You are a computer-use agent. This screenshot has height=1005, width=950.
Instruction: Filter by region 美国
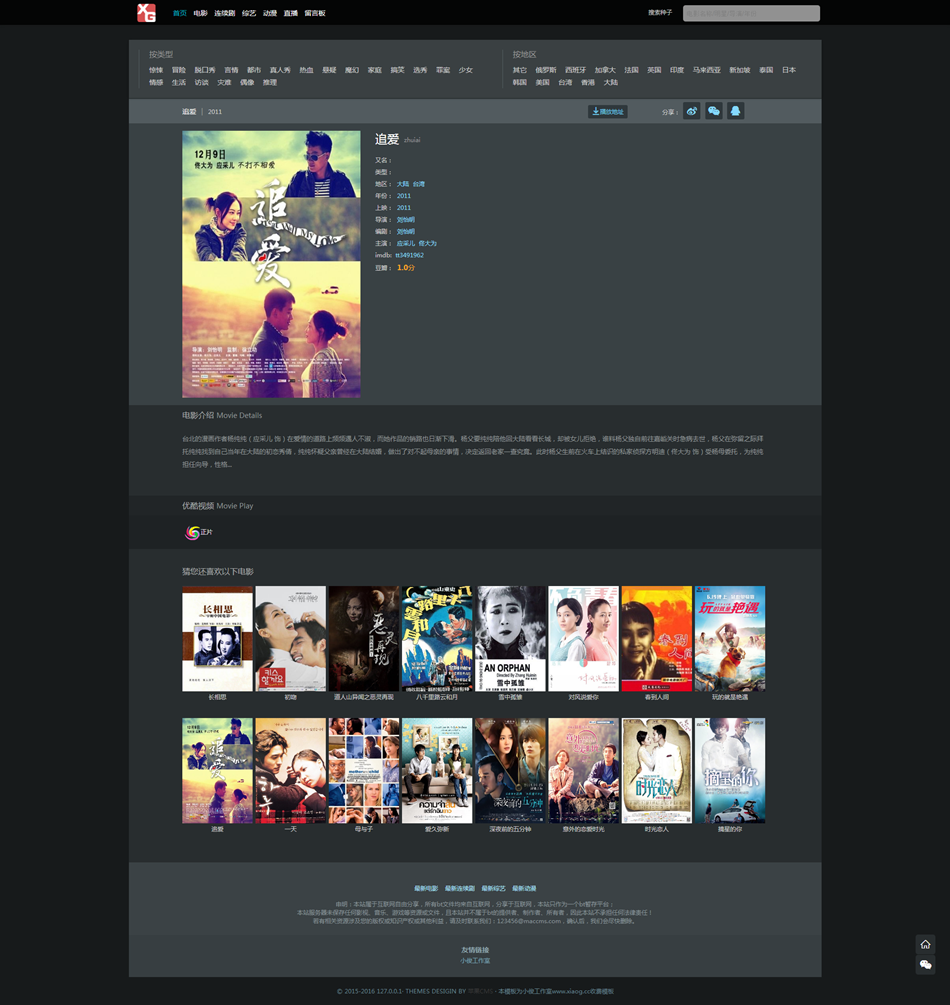542,83
